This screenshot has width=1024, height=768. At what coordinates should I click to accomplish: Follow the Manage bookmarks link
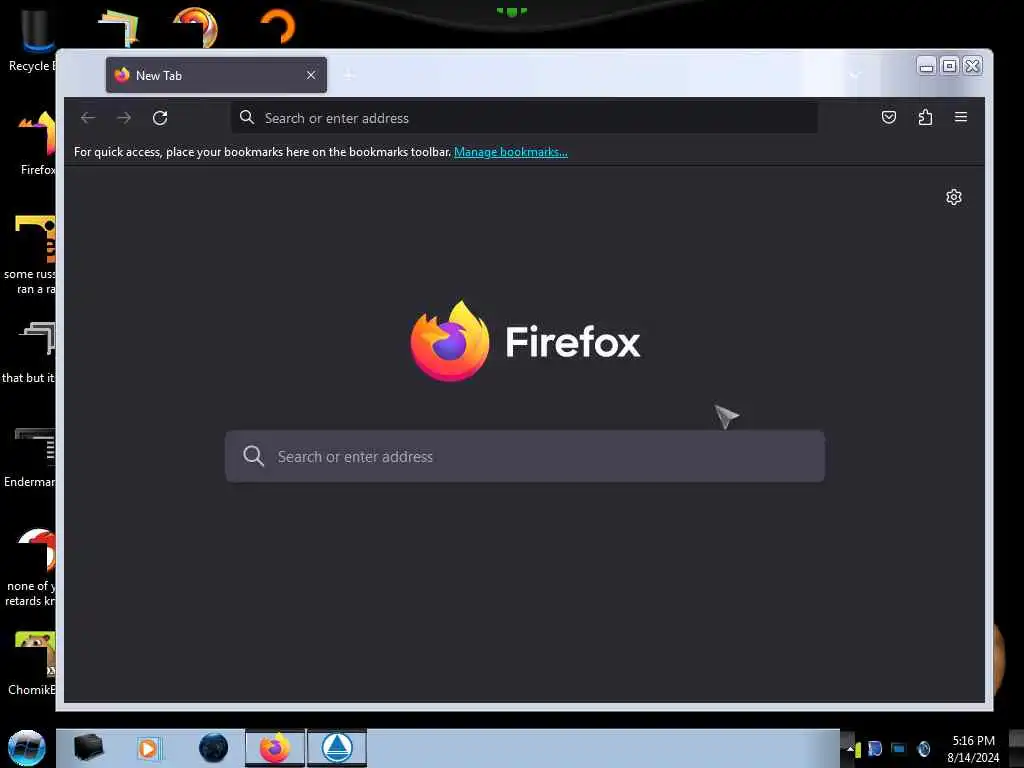pos(511,152)
